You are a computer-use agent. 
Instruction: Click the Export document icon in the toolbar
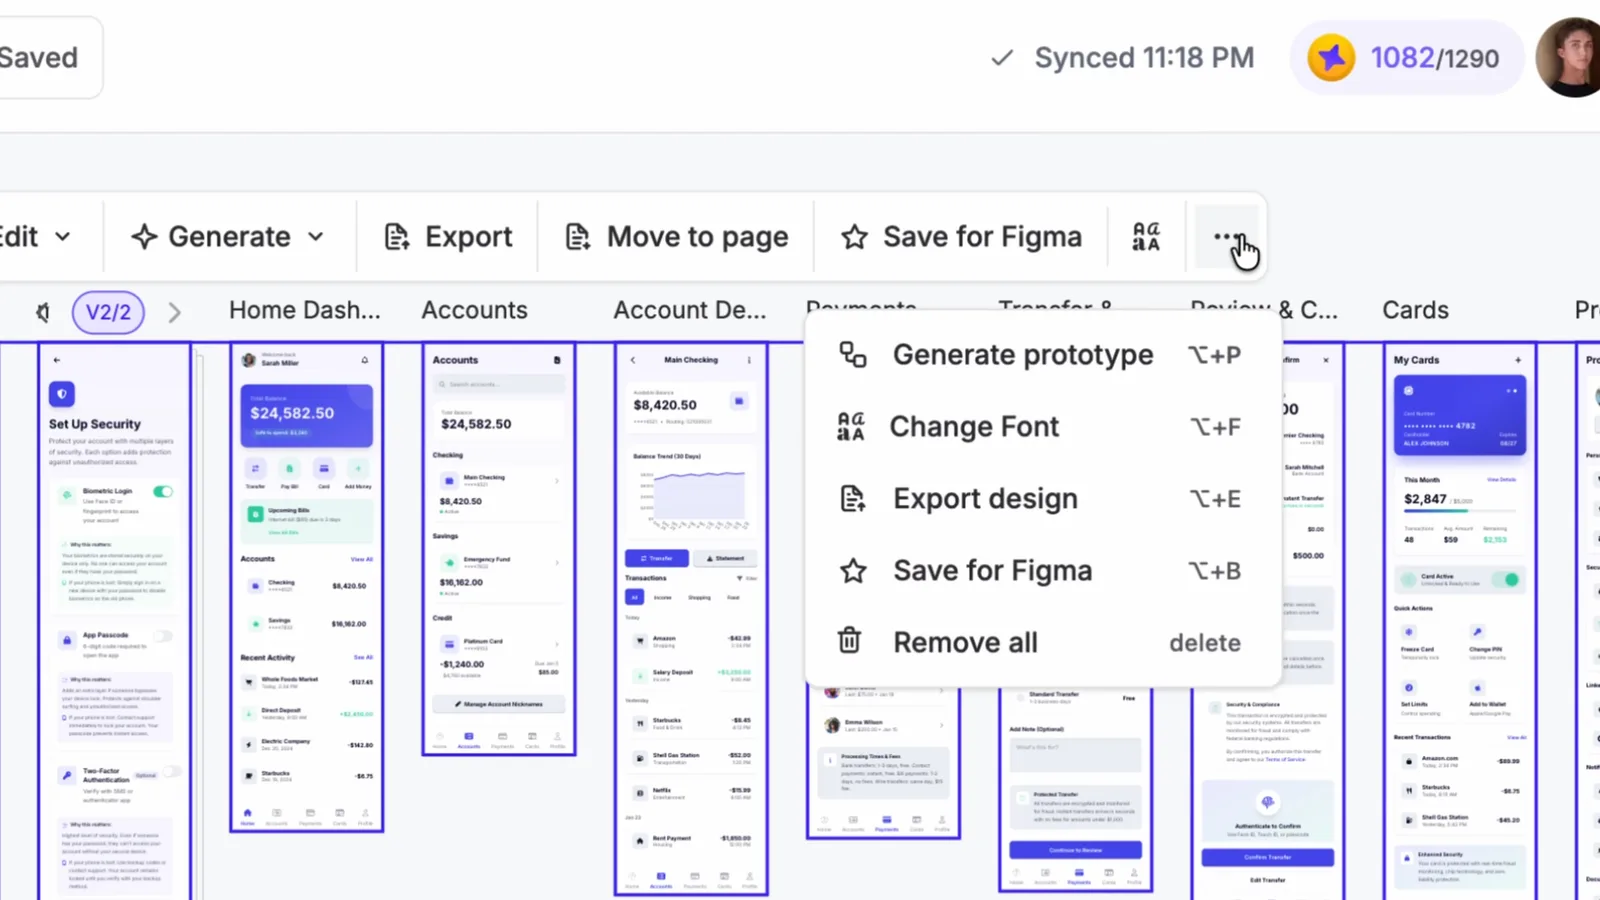(x=397, y=237)
